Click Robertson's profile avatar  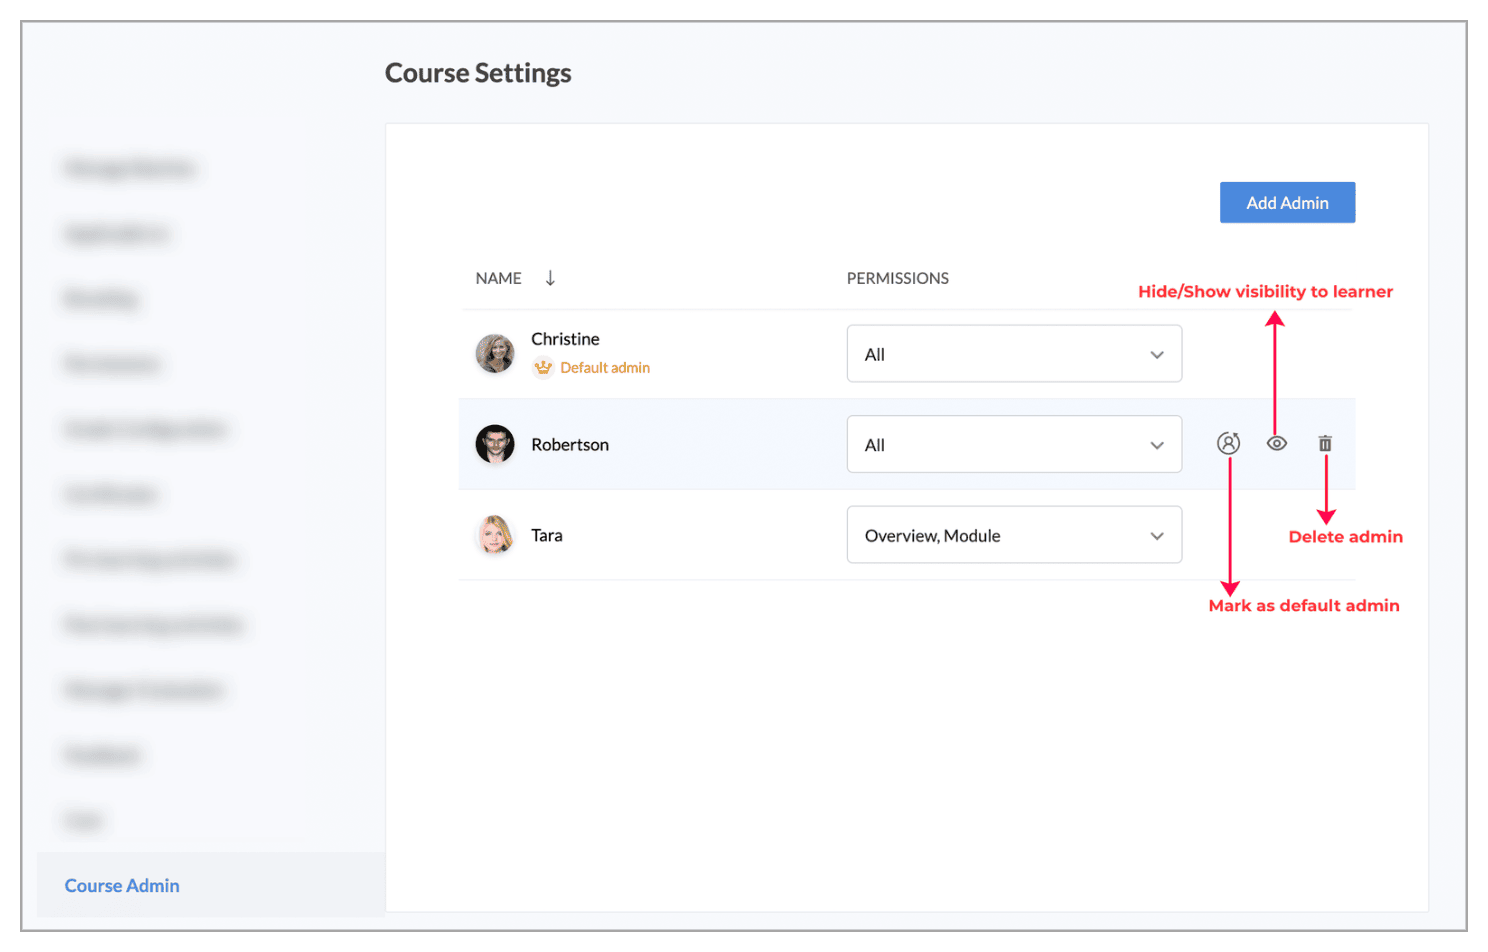pyautogui.click(x=495, y=444)
